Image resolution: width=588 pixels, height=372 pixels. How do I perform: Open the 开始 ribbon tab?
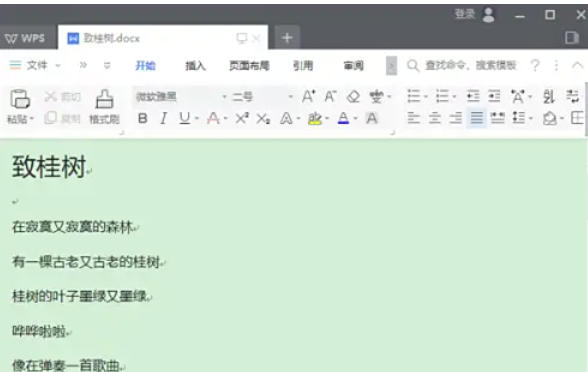[146, 66]
